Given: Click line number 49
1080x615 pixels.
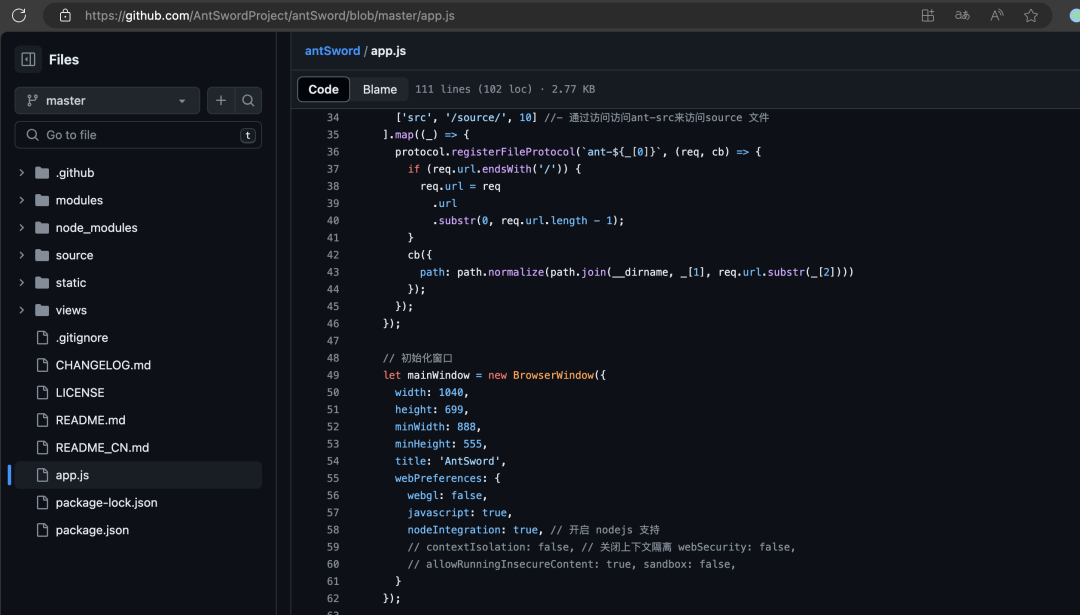Looking at the screenshot, I should [333, 375].
